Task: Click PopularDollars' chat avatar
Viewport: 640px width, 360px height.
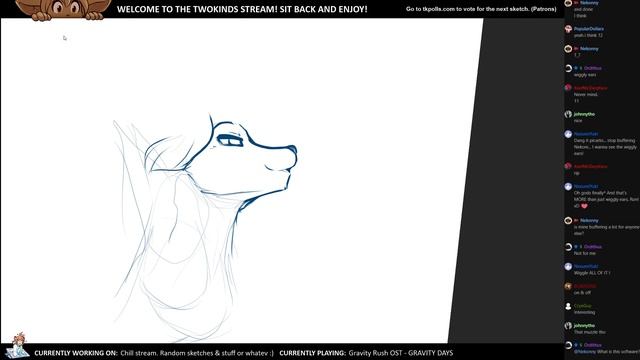Action: coord(568,29)
